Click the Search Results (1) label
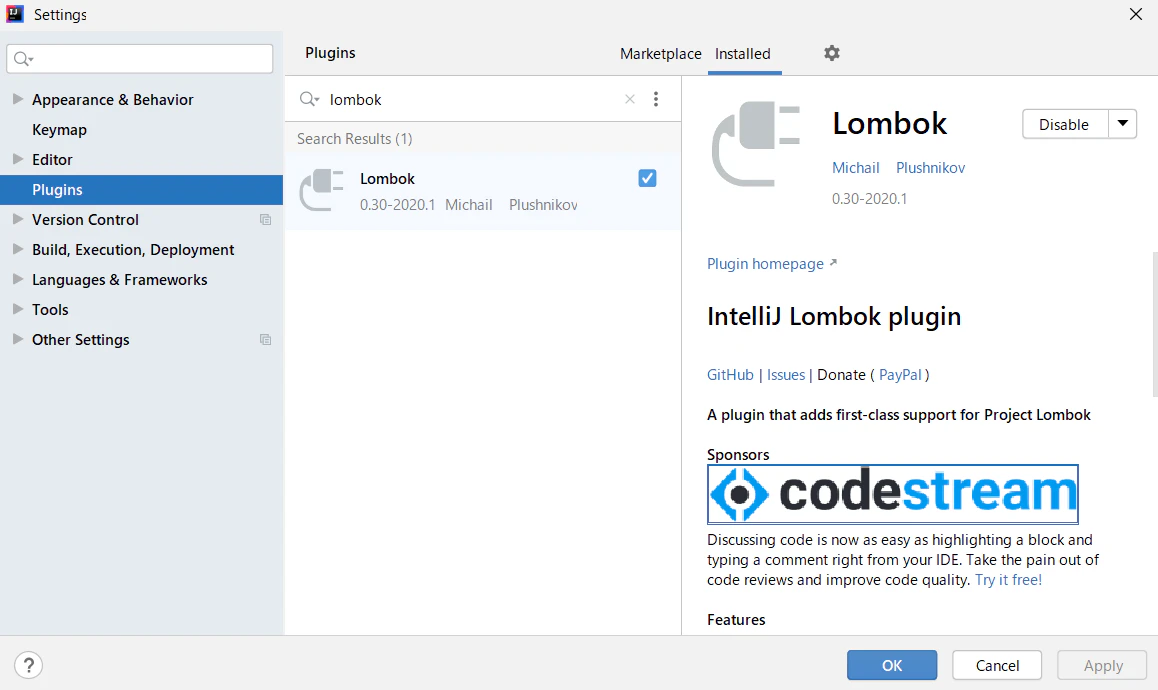Screen dimensions: 1158x690 (354, 139)
